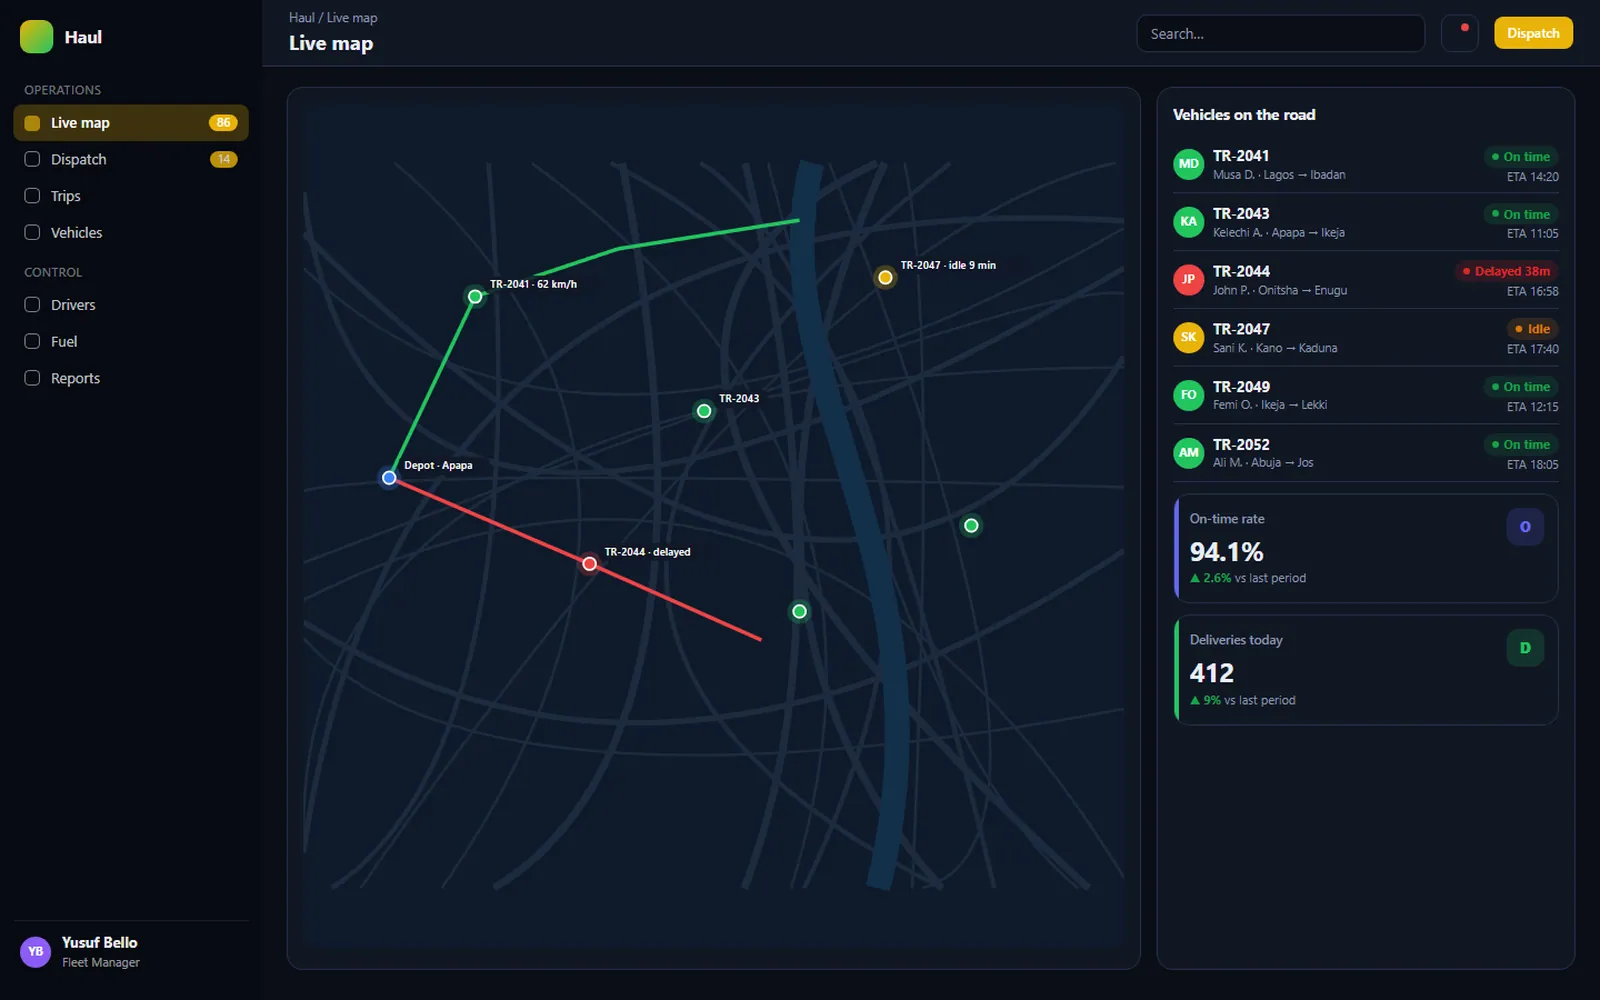Select the Depot Apapa blue marker
The width and height of the screenshot is (1600, 1000).
pos(389,478)
